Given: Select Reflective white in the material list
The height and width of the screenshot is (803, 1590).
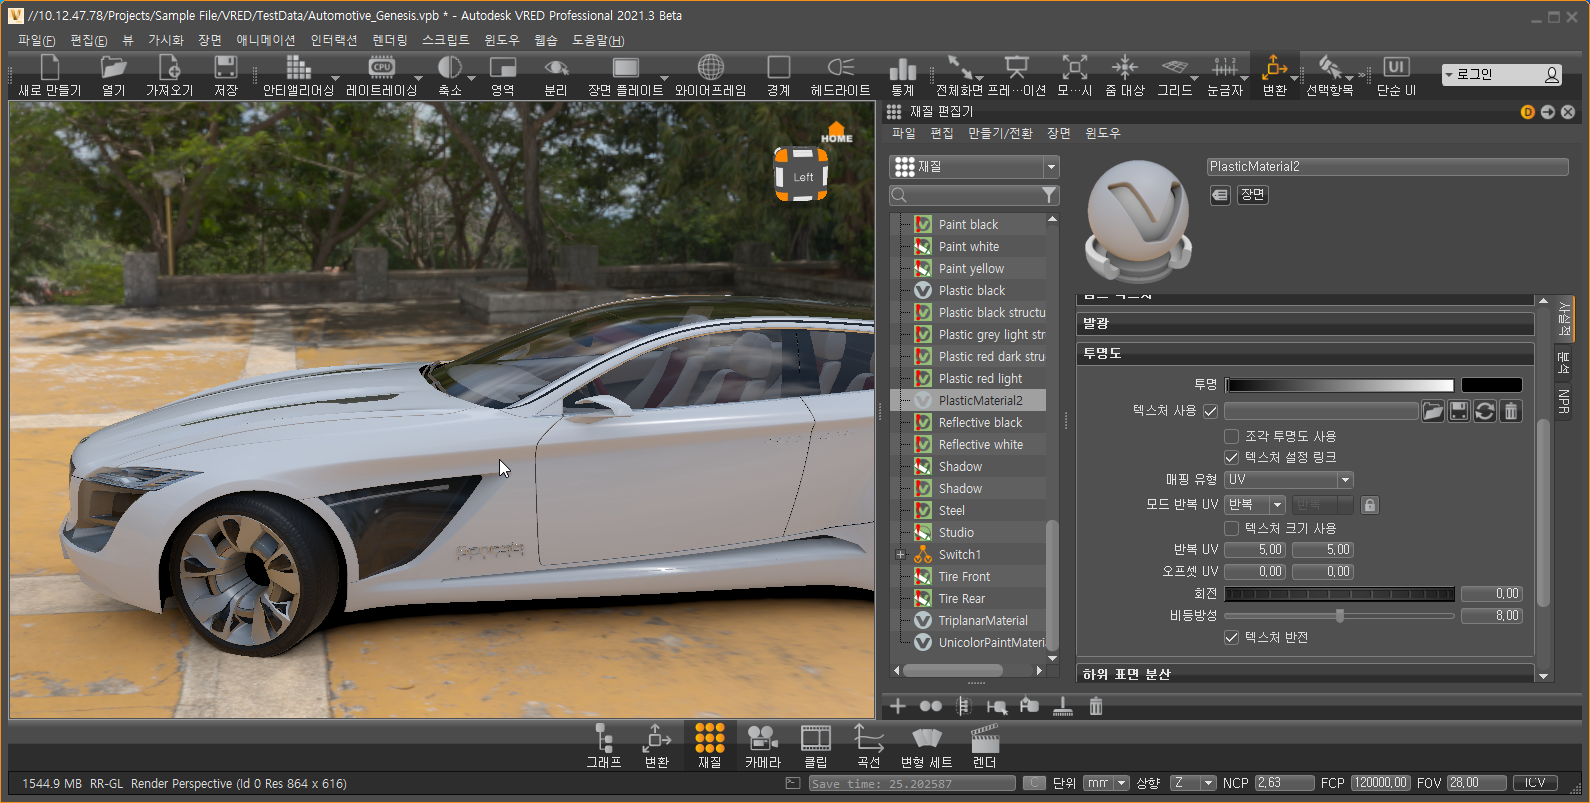Looking at the screenshot, I should point(980,445).
